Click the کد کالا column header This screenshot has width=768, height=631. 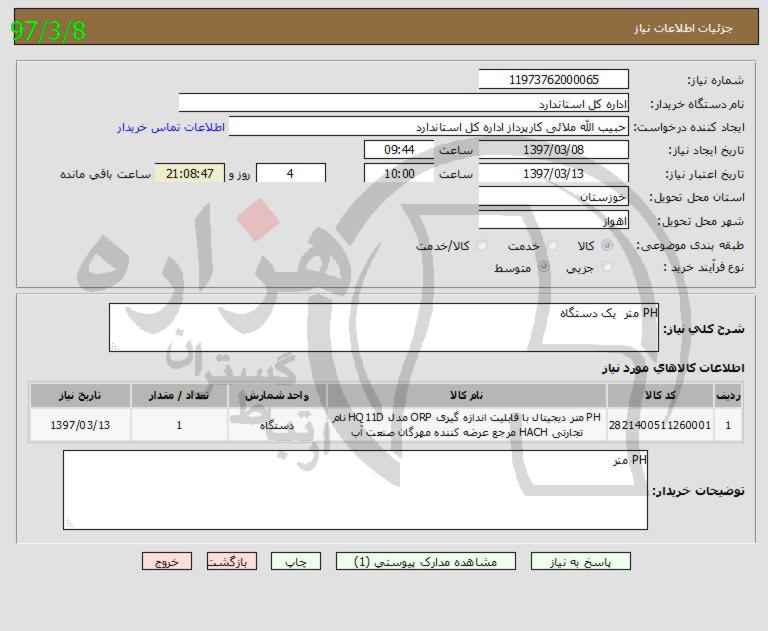point(661,396)
